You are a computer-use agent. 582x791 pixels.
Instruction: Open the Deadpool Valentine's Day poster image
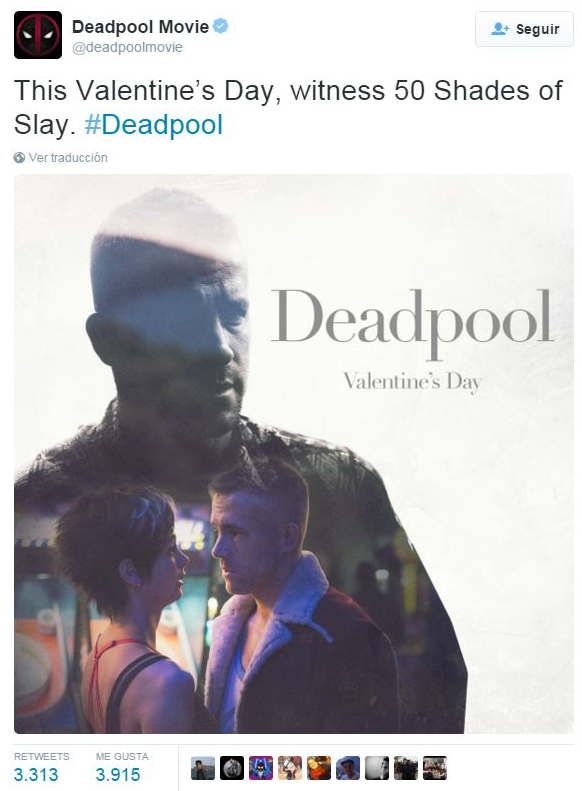(x=294, y=454)
